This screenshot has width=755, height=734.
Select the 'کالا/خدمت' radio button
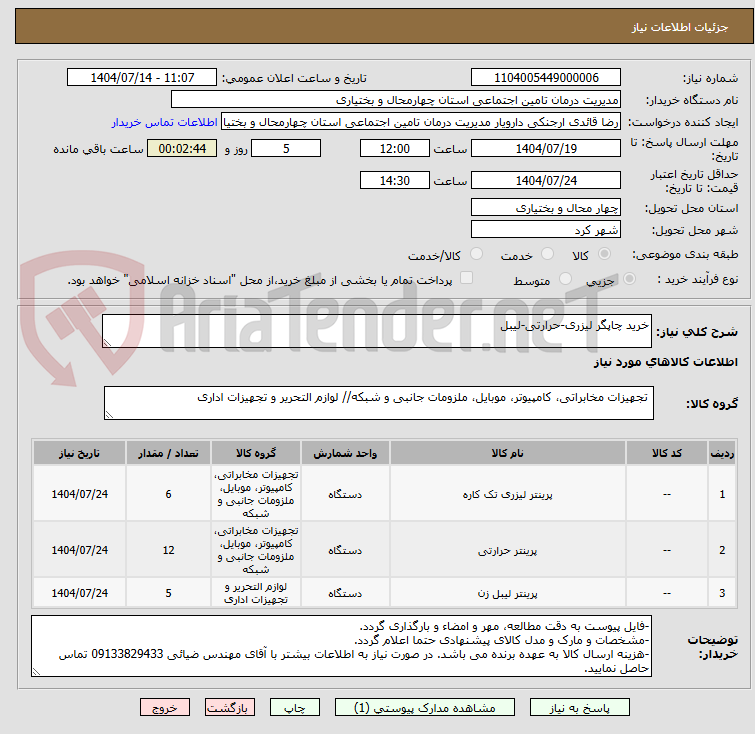click(x=476, y=254)
